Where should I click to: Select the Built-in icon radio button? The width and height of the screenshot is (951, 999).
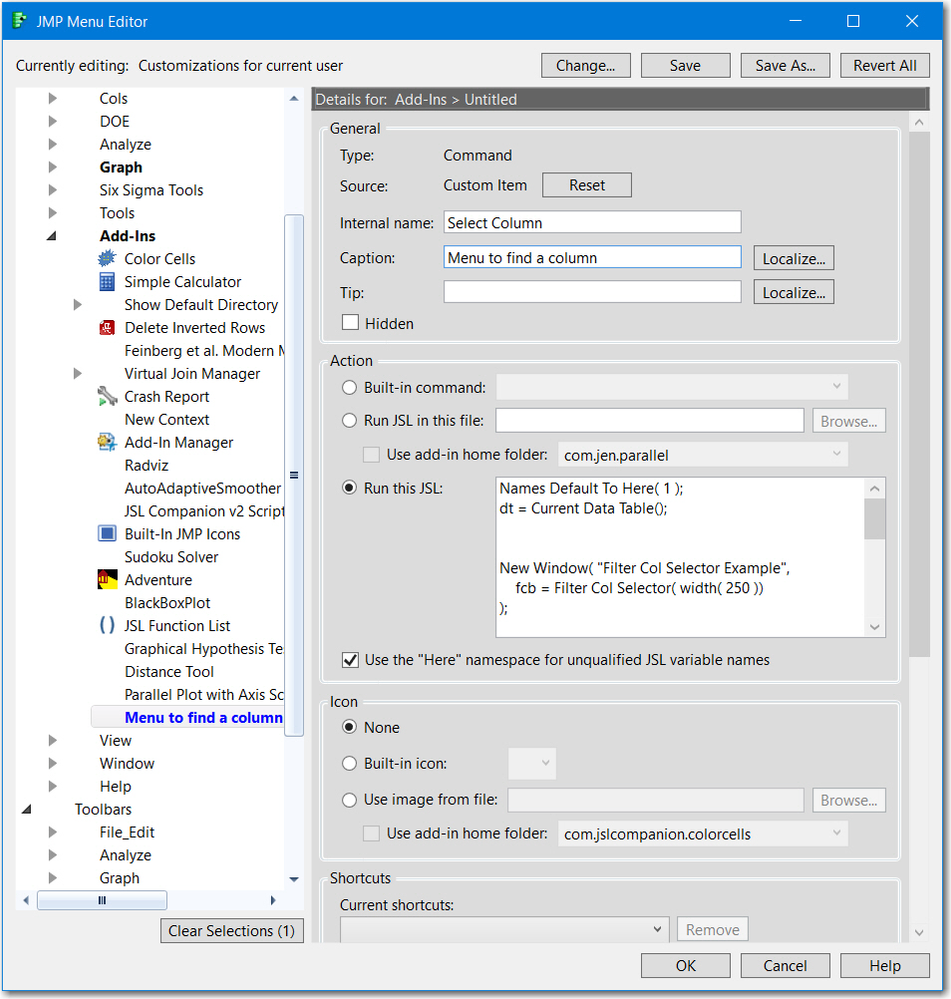pos(349,763)
